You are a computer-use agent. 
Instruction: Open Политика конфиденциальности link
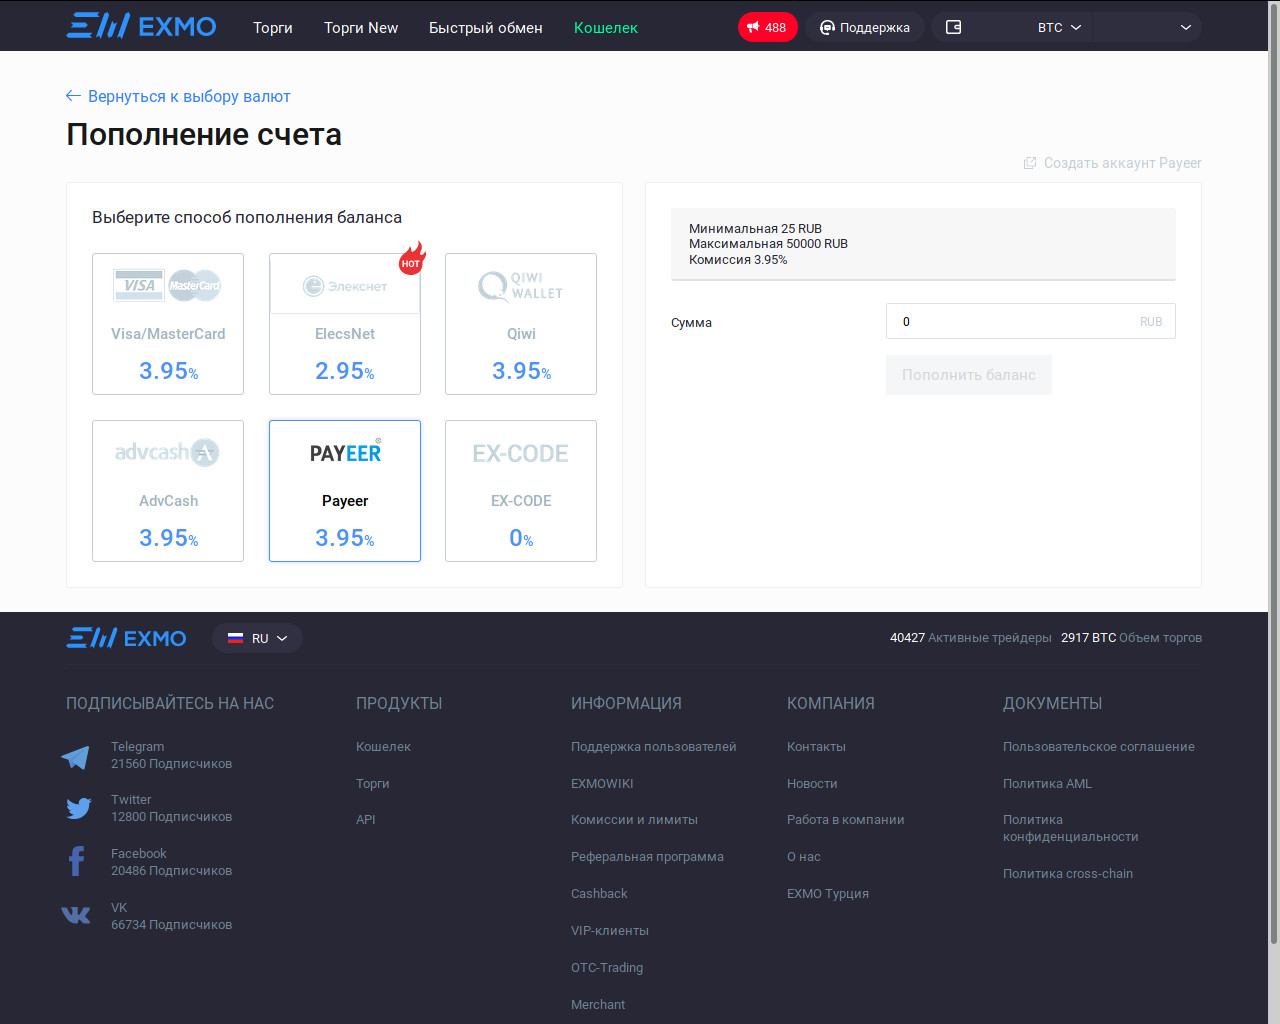(1071, 828)
